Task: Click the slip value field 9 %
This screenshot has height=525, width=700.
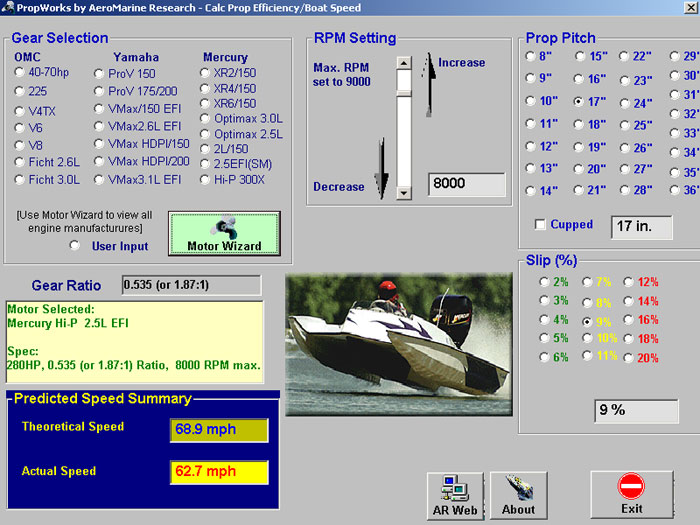Action: click(x=636, y=411)
